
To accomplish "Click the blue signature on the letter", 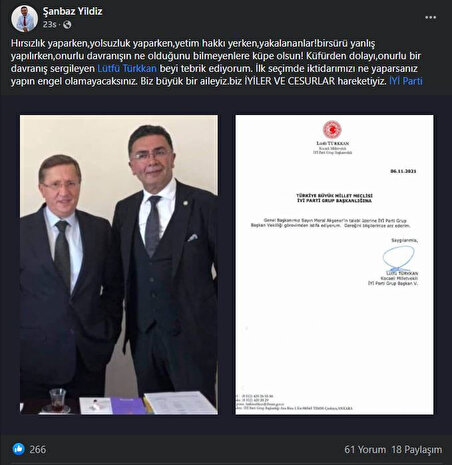I will pos(398,258).
